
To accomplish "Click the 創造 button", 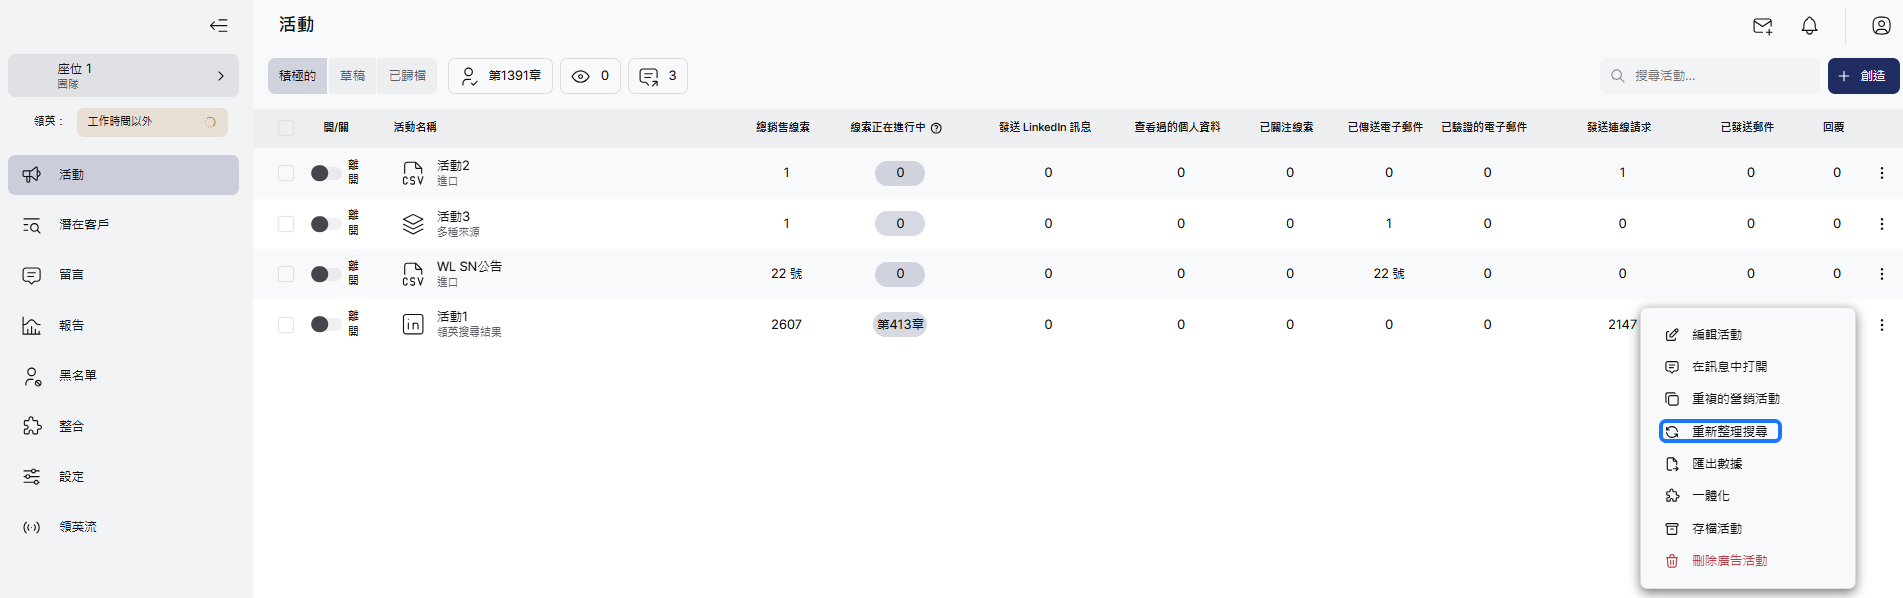I will coord(1862,76).
